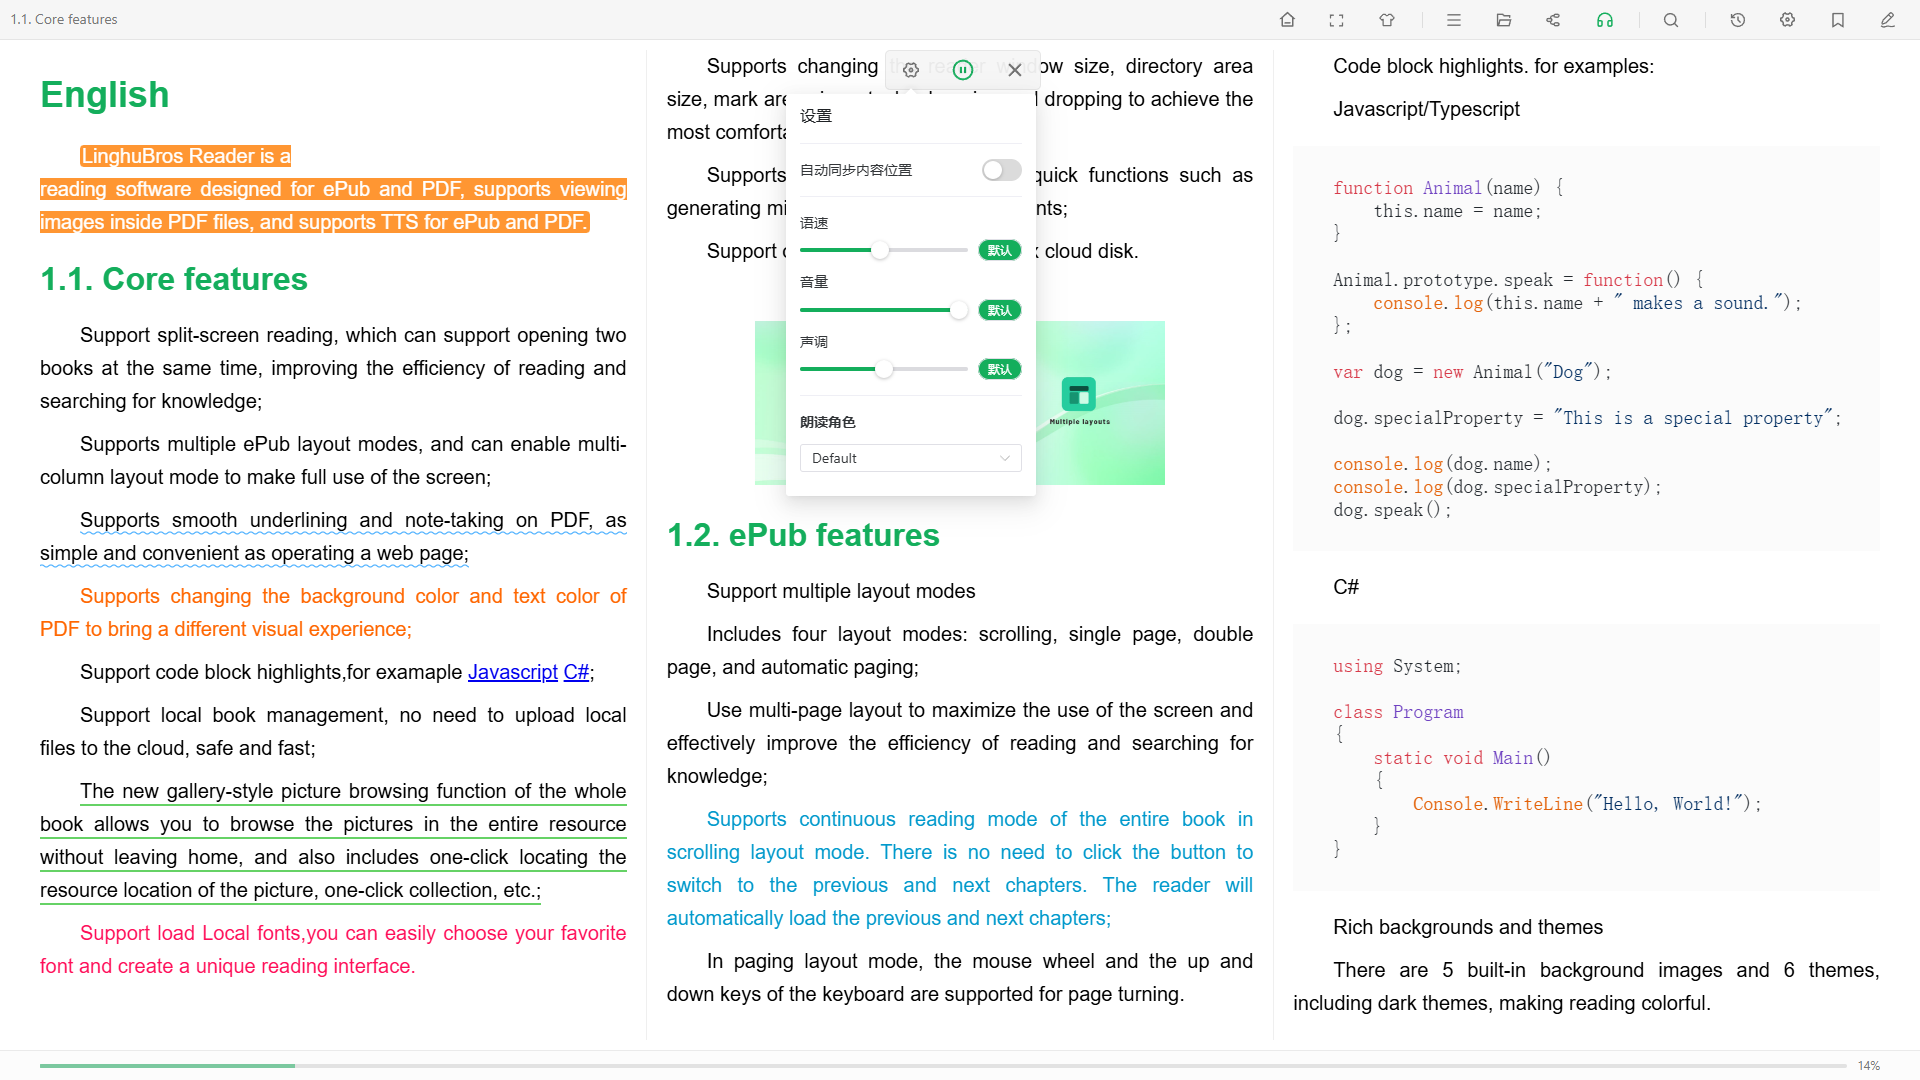1920x1080 pixels.
Task: Reset speech rate with its 默认 button
Action: click(1000, 251)
